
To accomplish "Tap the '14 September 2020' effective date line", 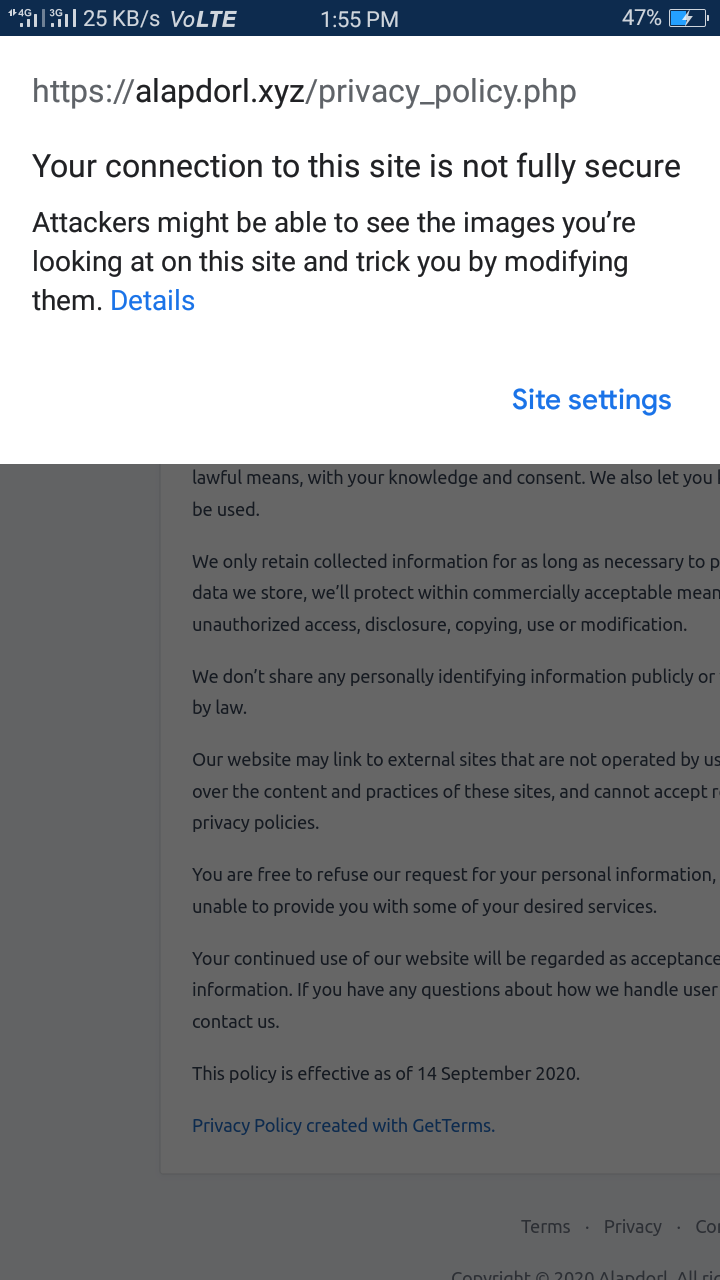I will (386, 1073).
